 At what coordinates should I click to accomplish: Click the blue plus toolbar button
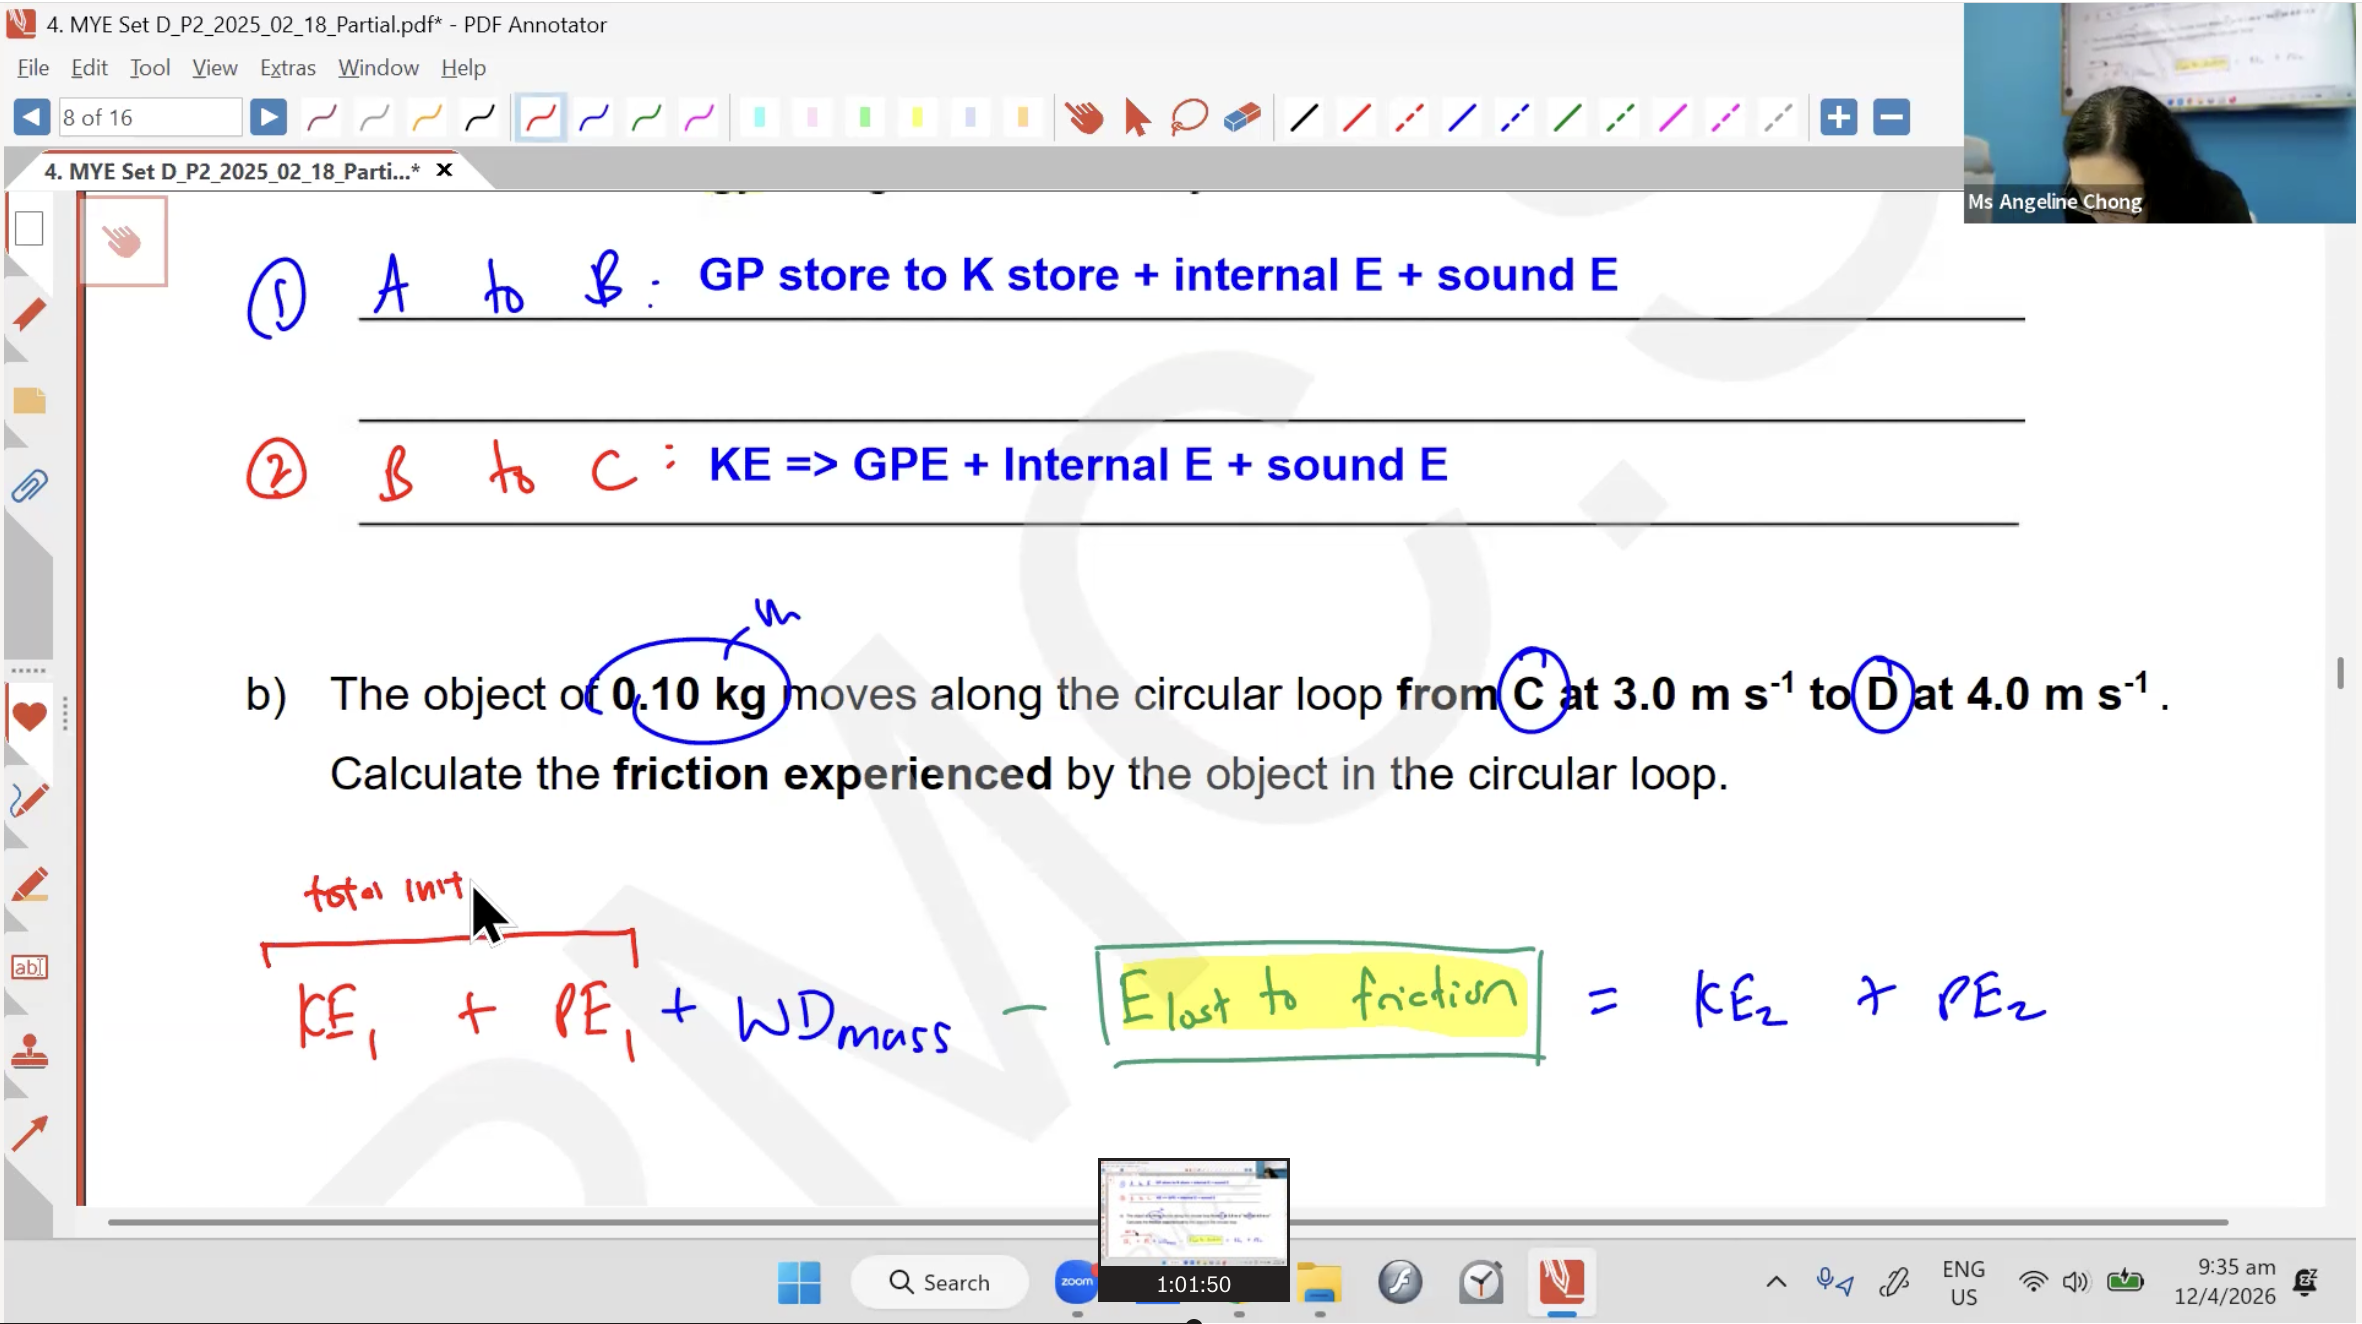[1838, 117]
